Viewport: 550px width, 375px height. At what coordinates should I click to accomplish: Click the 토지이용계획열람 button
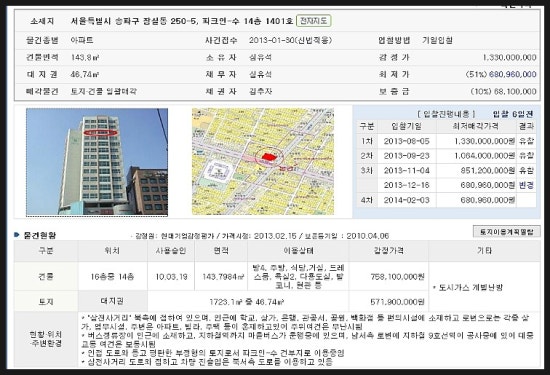pyautogui.click(x=507, y=232)
